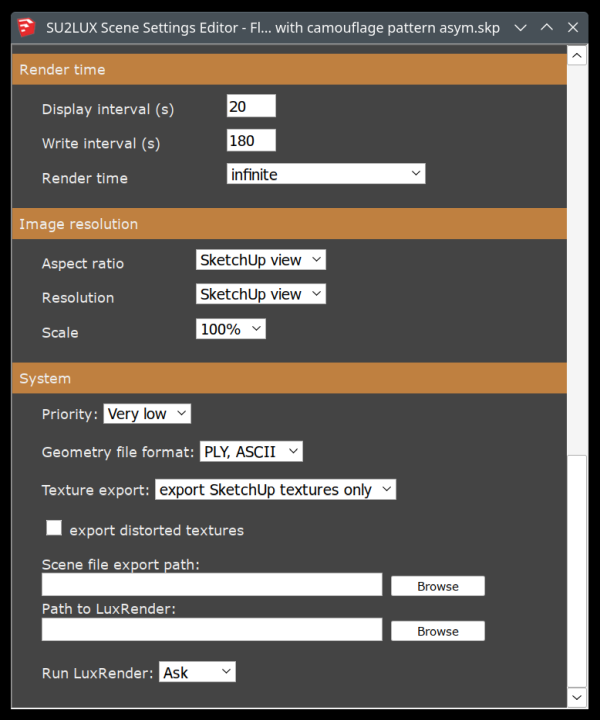Open the Resolution dropdown

point(261,294)
